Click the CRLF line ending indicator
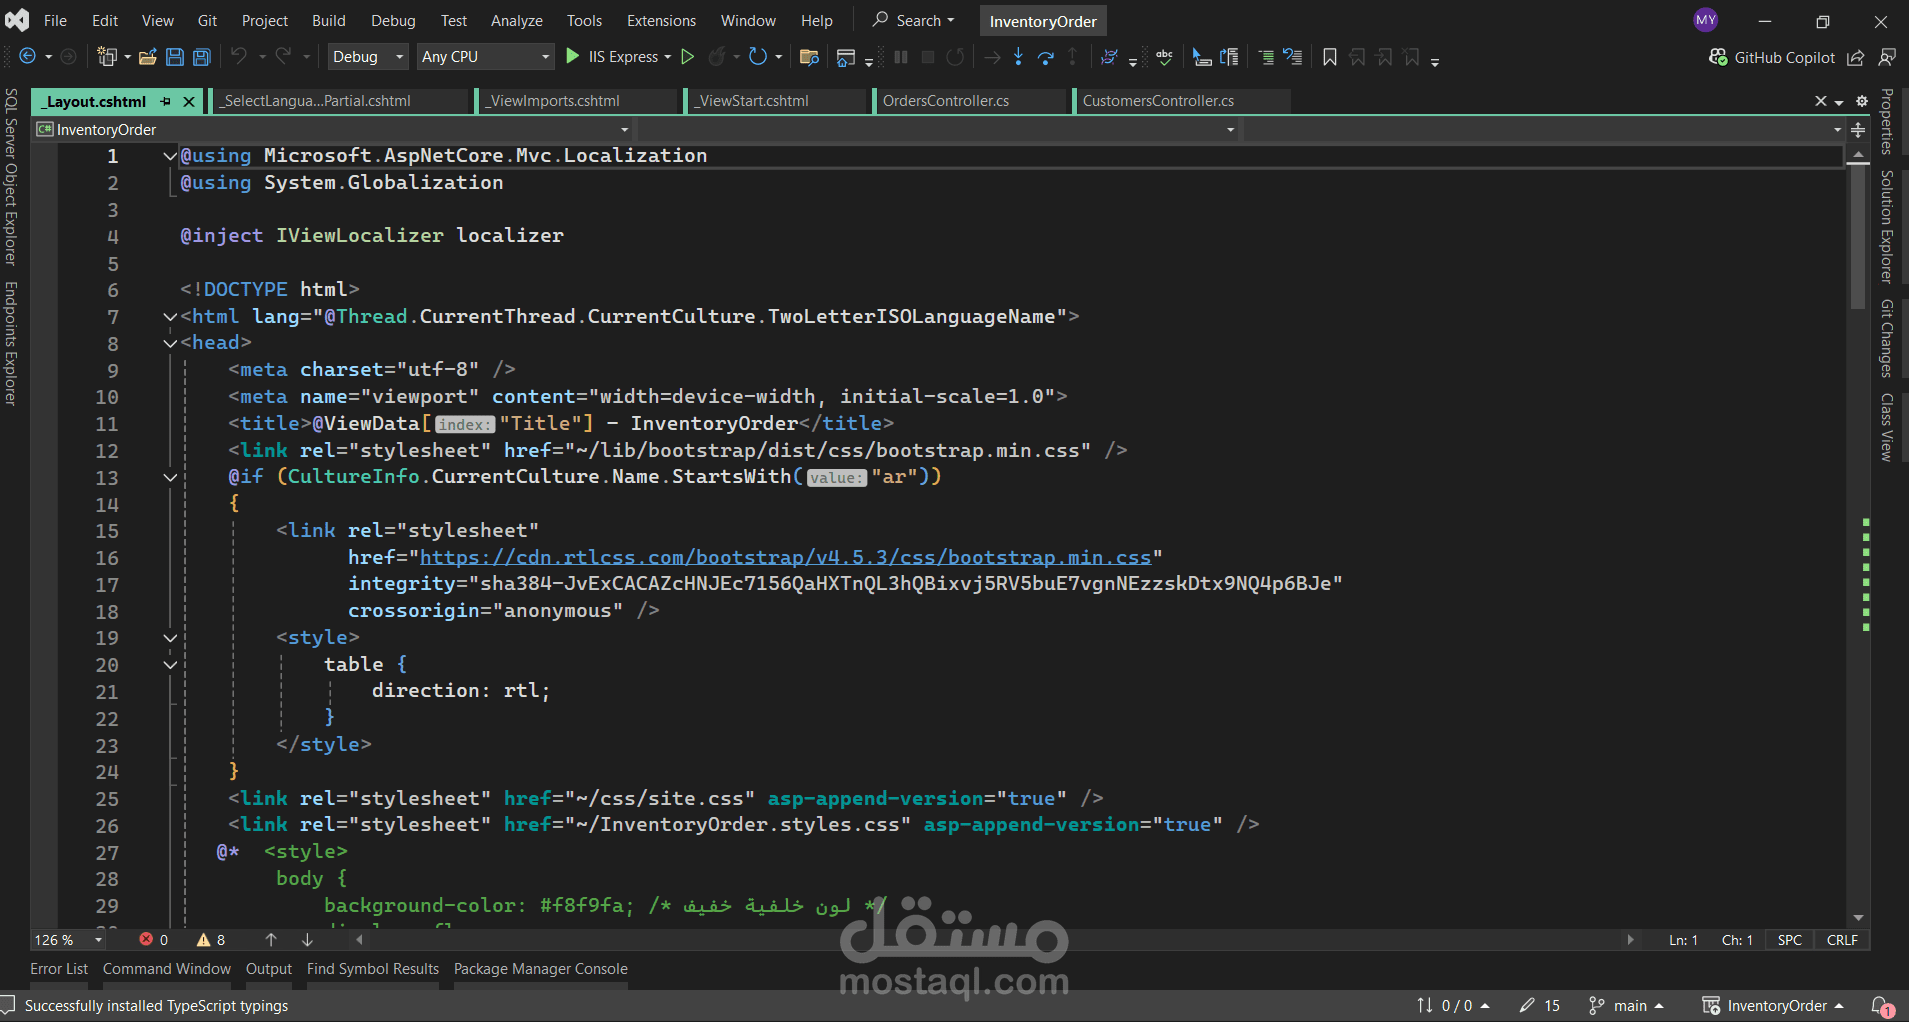 (x=1842, y=940)
